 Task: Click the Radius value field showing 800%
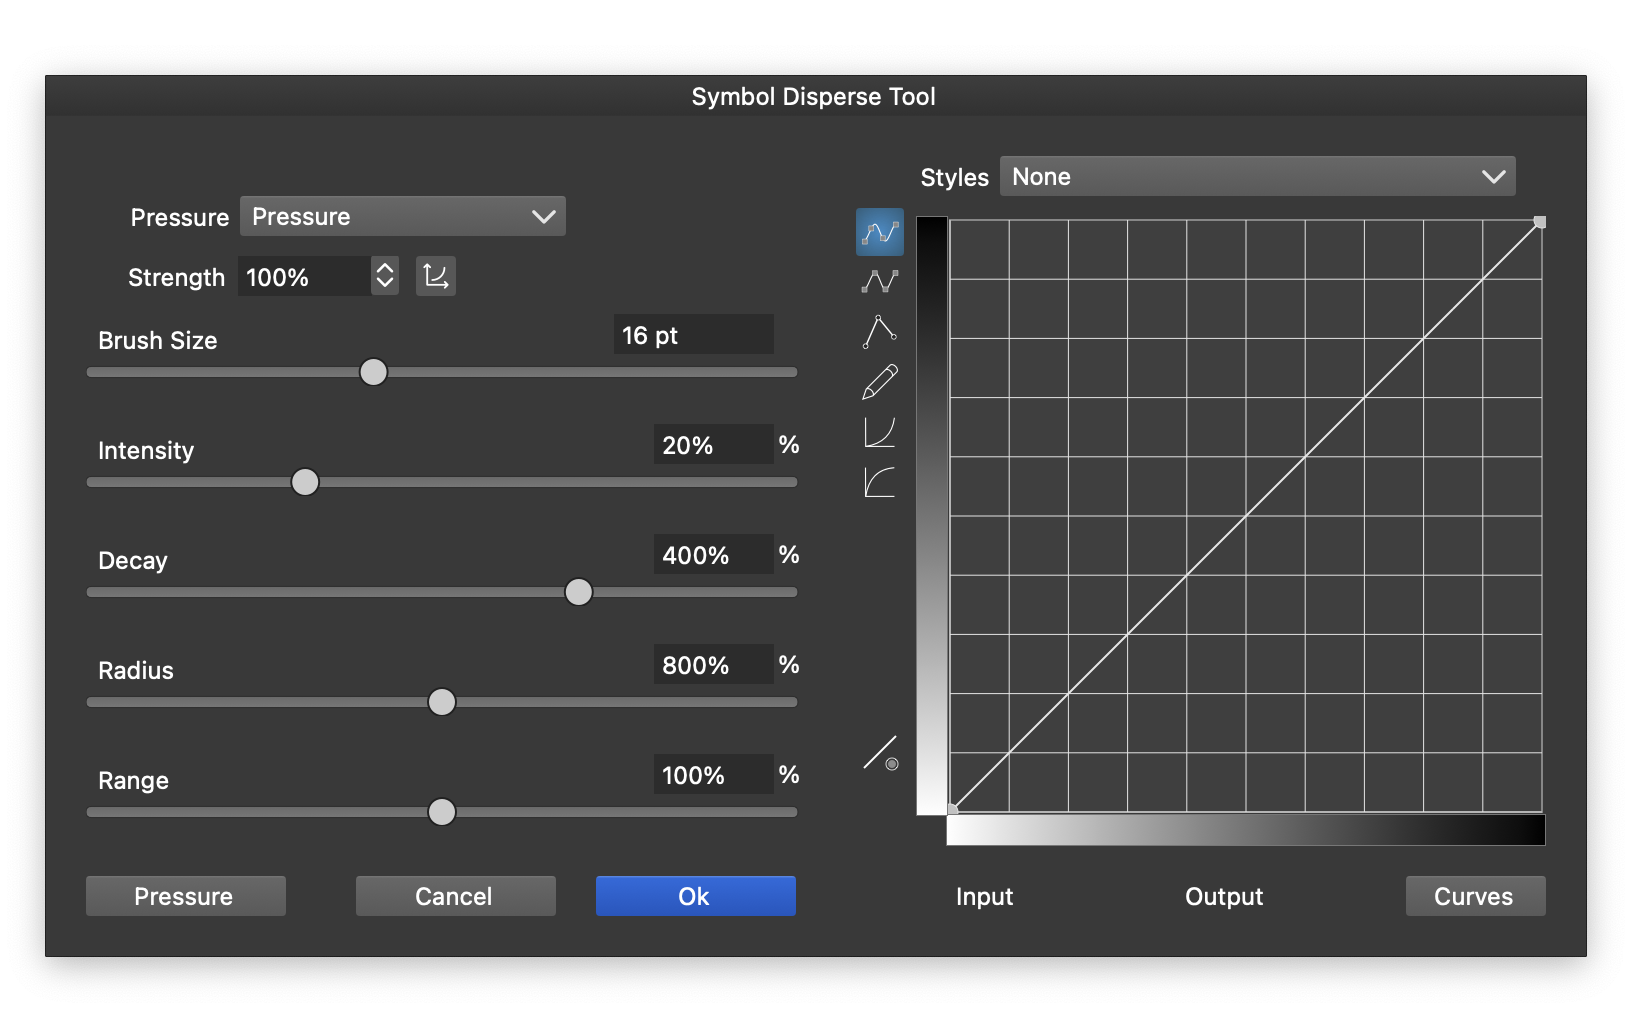point(712,665)
